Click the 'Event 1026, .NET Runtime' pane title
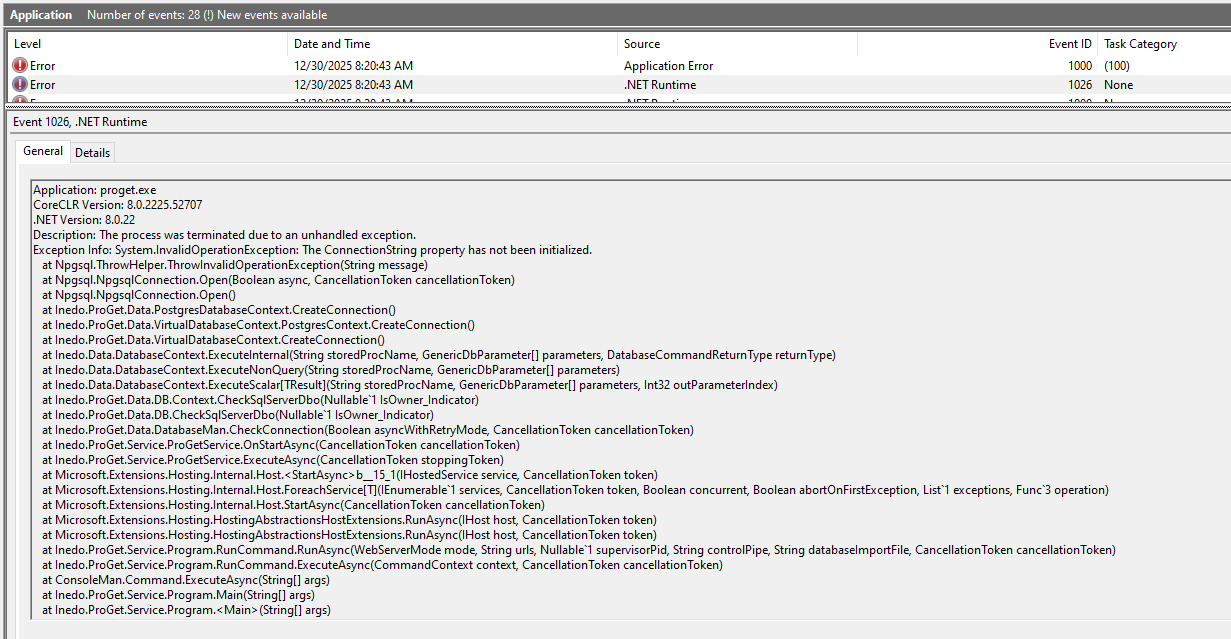1231x639 pixels. 80,122
